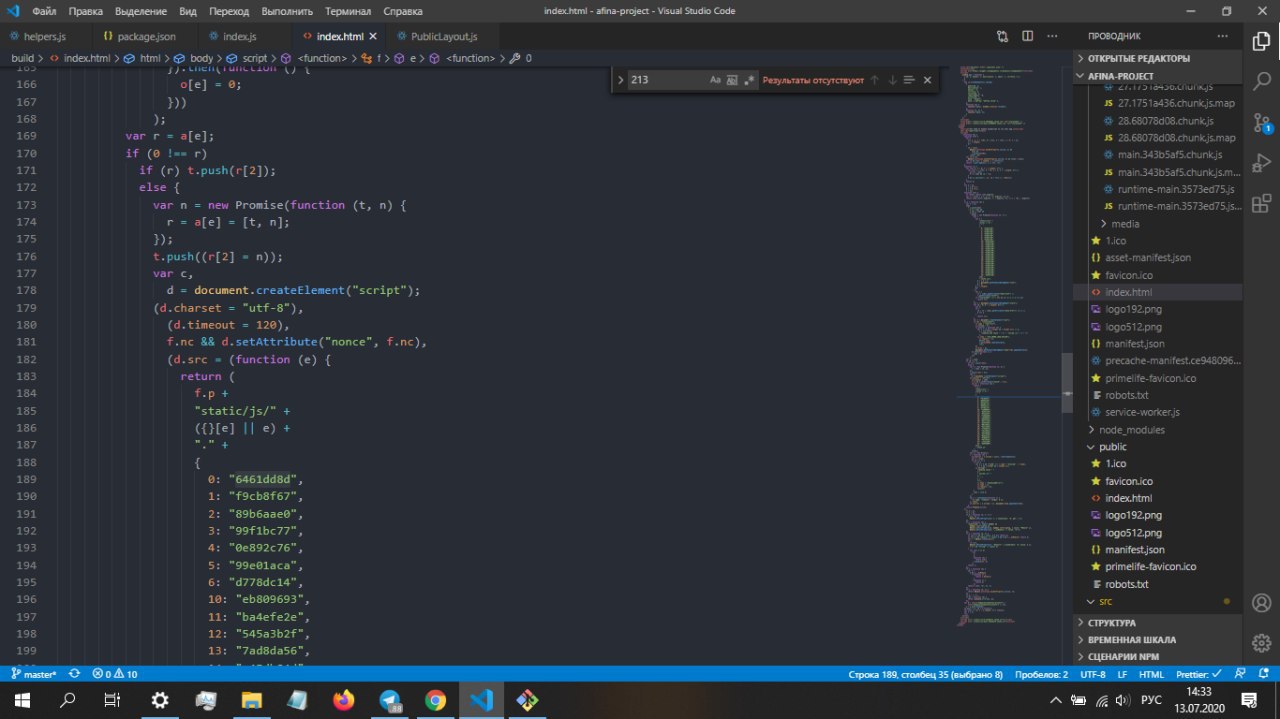Open the Extensions view

(1261, 201)
